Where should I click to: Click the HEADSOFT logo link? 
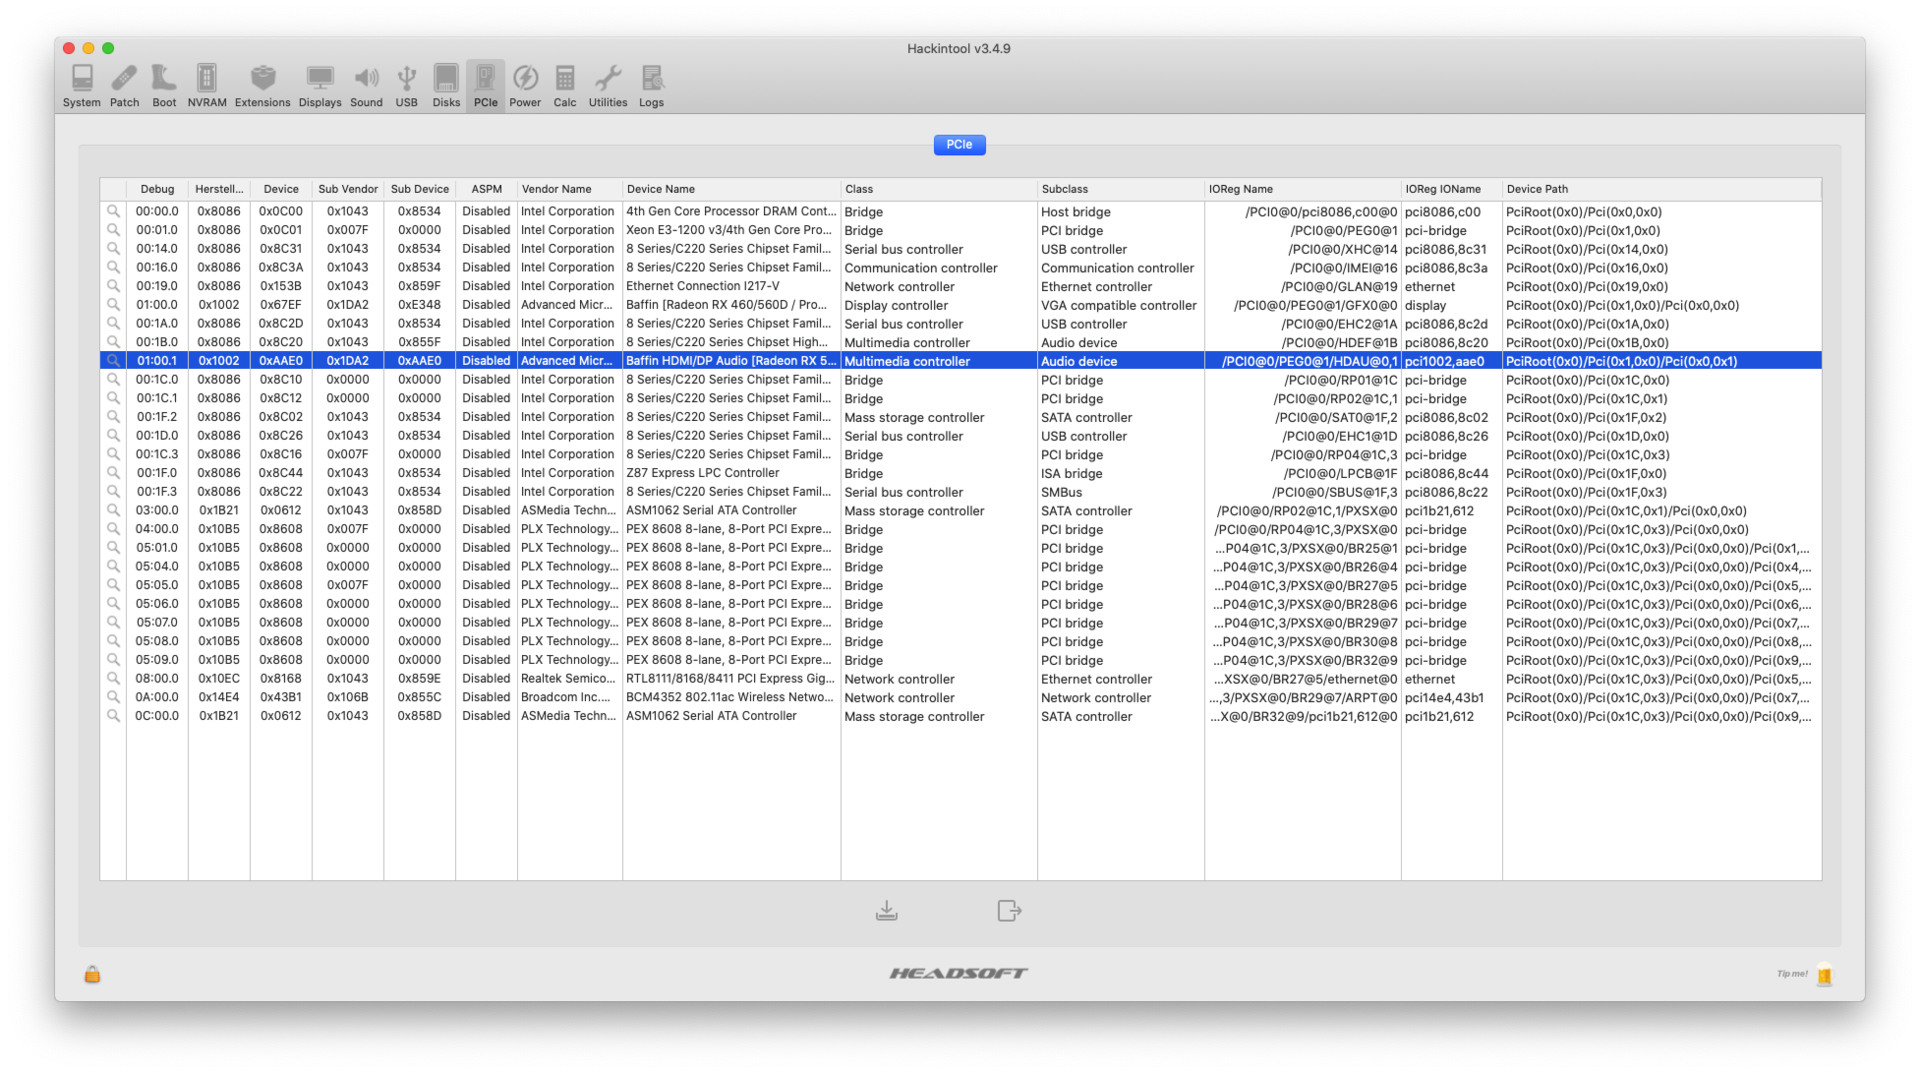[x=959, y=973]
